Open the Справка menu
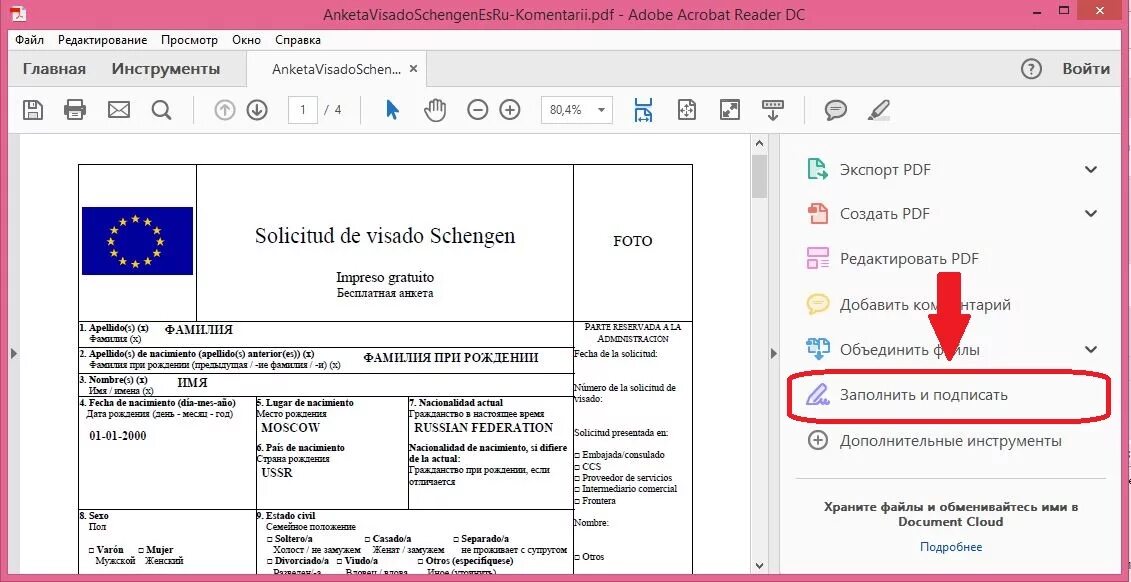The width and height of the screenshot is (1131, 582). pos(298,40)
